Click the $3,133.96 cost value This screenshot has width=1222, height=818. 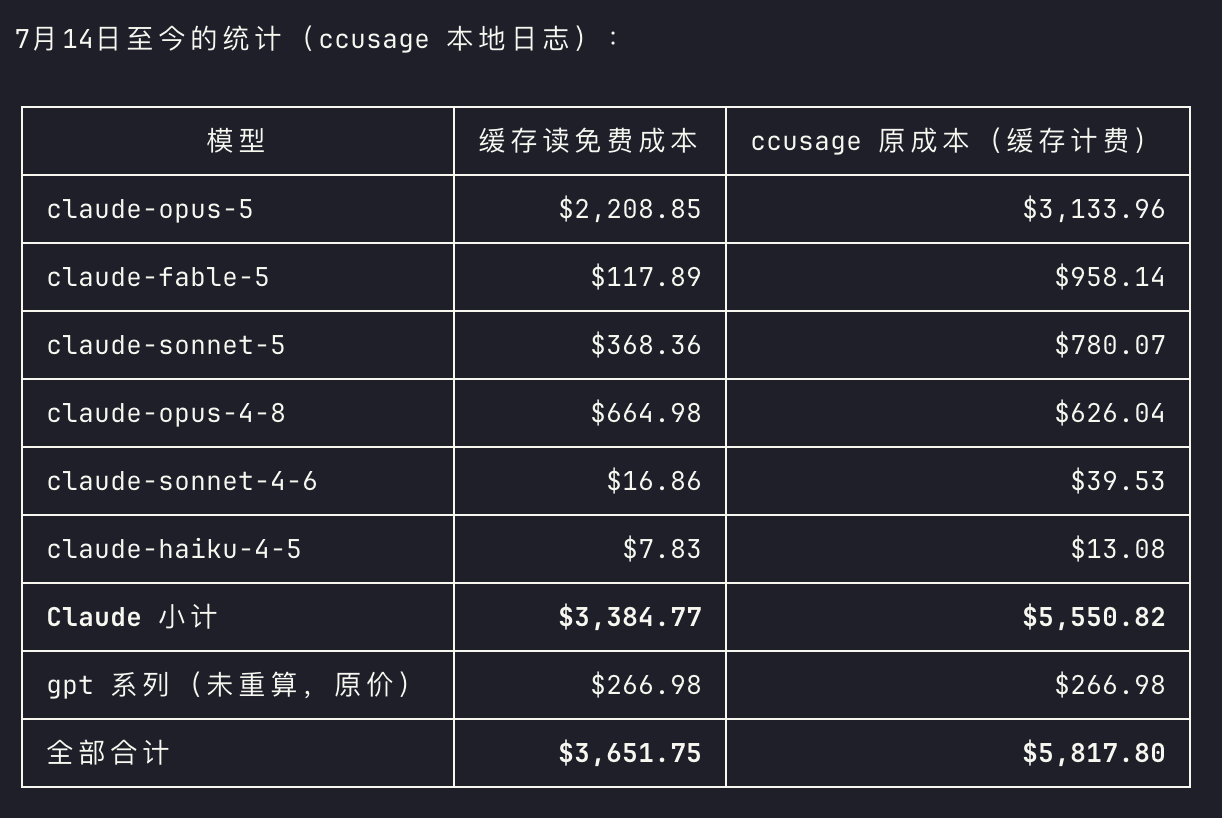point(1094,209)
